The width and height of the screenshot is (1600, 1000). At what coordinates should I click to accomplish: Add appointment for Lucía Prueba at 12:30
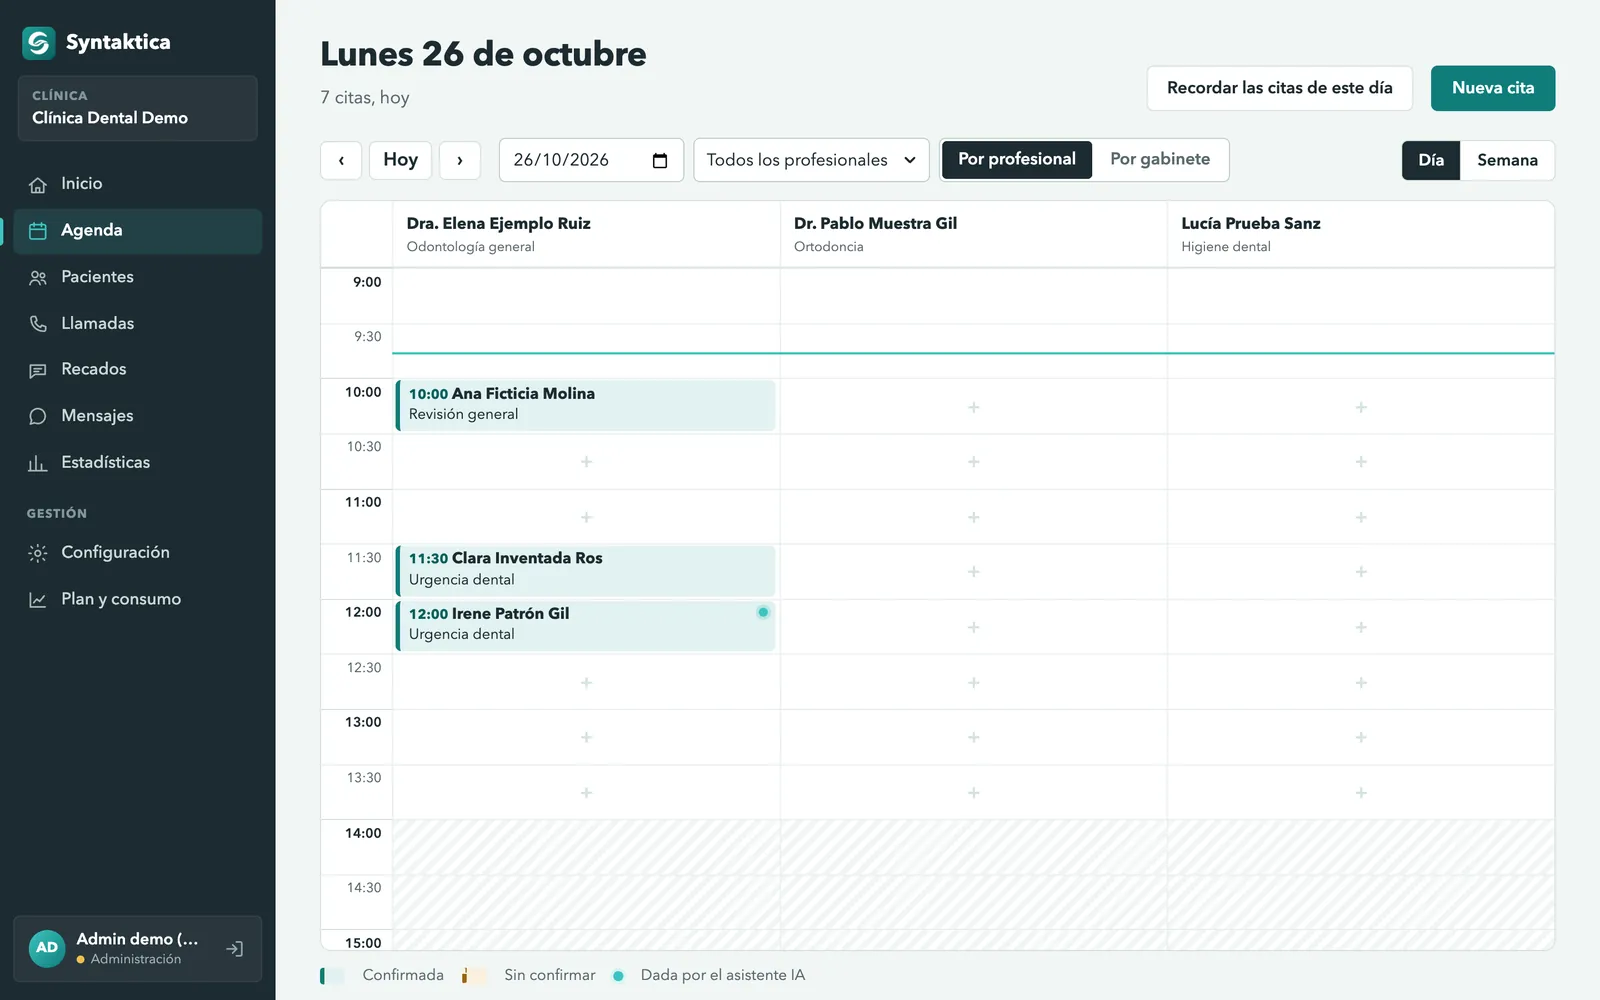click(x=1361, y=682)
